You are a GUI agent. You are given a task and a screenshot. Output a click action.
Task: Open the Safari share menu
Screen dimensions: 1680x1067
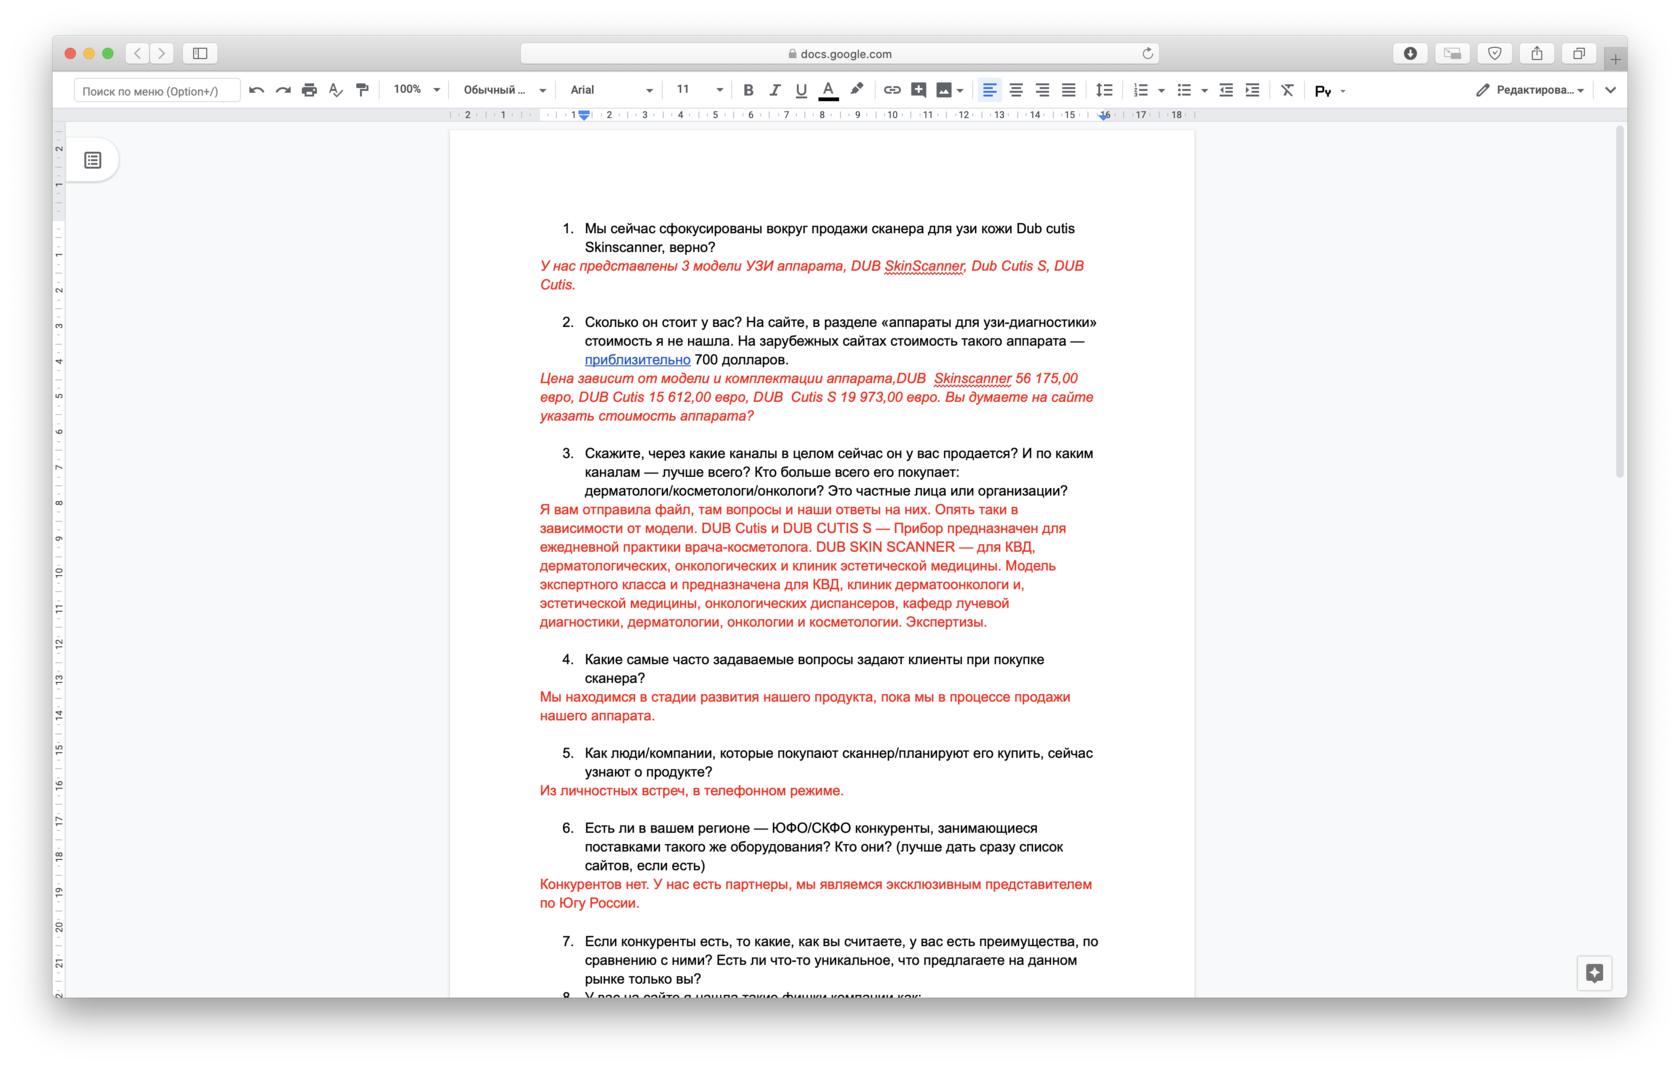(x=1537, y=53)
